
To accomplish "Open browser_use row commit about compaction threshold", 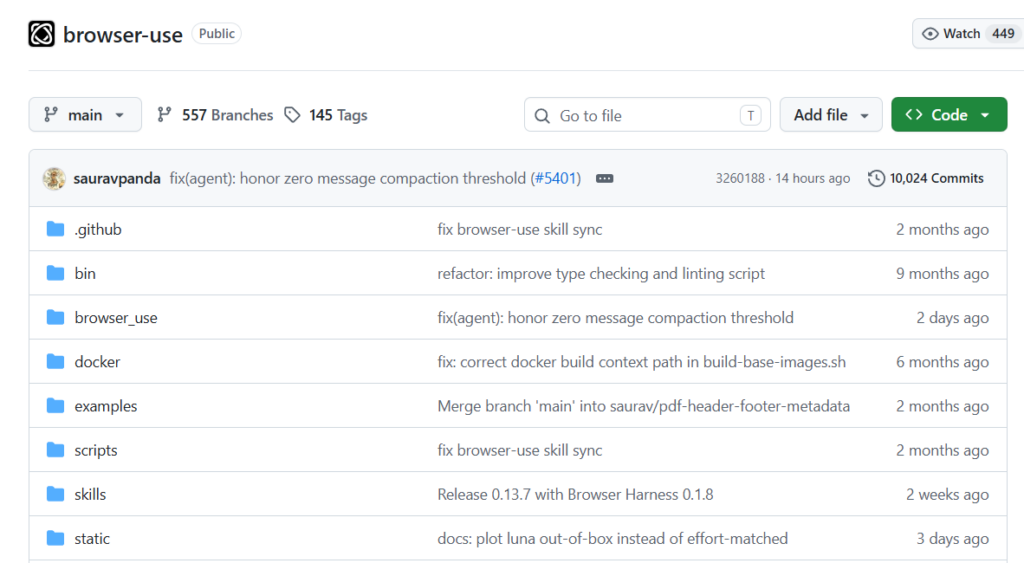I will point(615,317).
